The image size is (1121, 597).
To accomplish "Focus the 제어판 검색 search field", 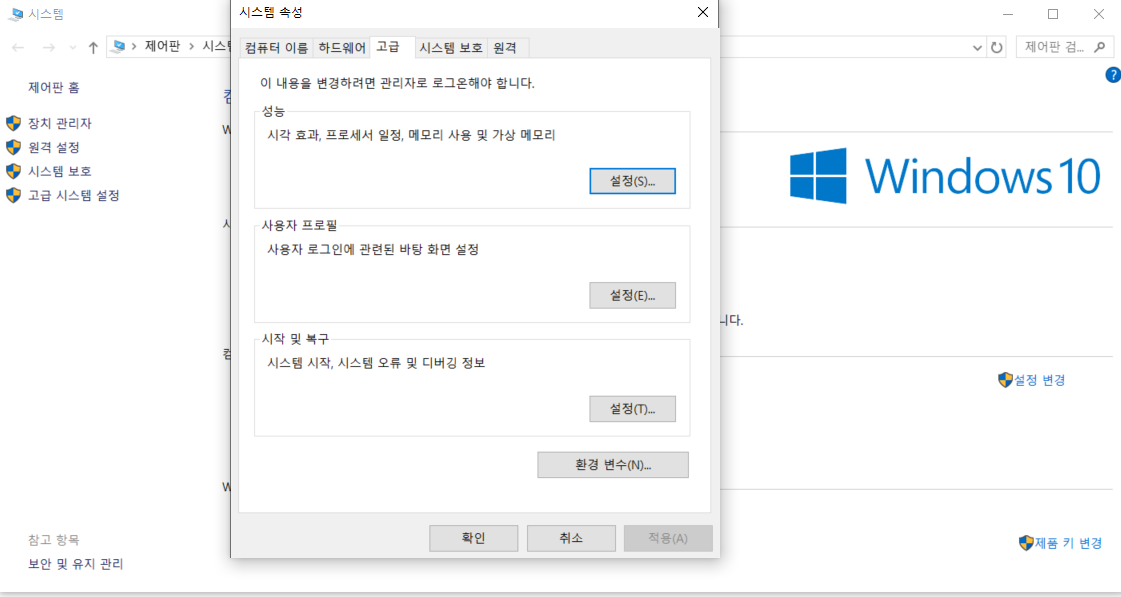I will 1065,47.
